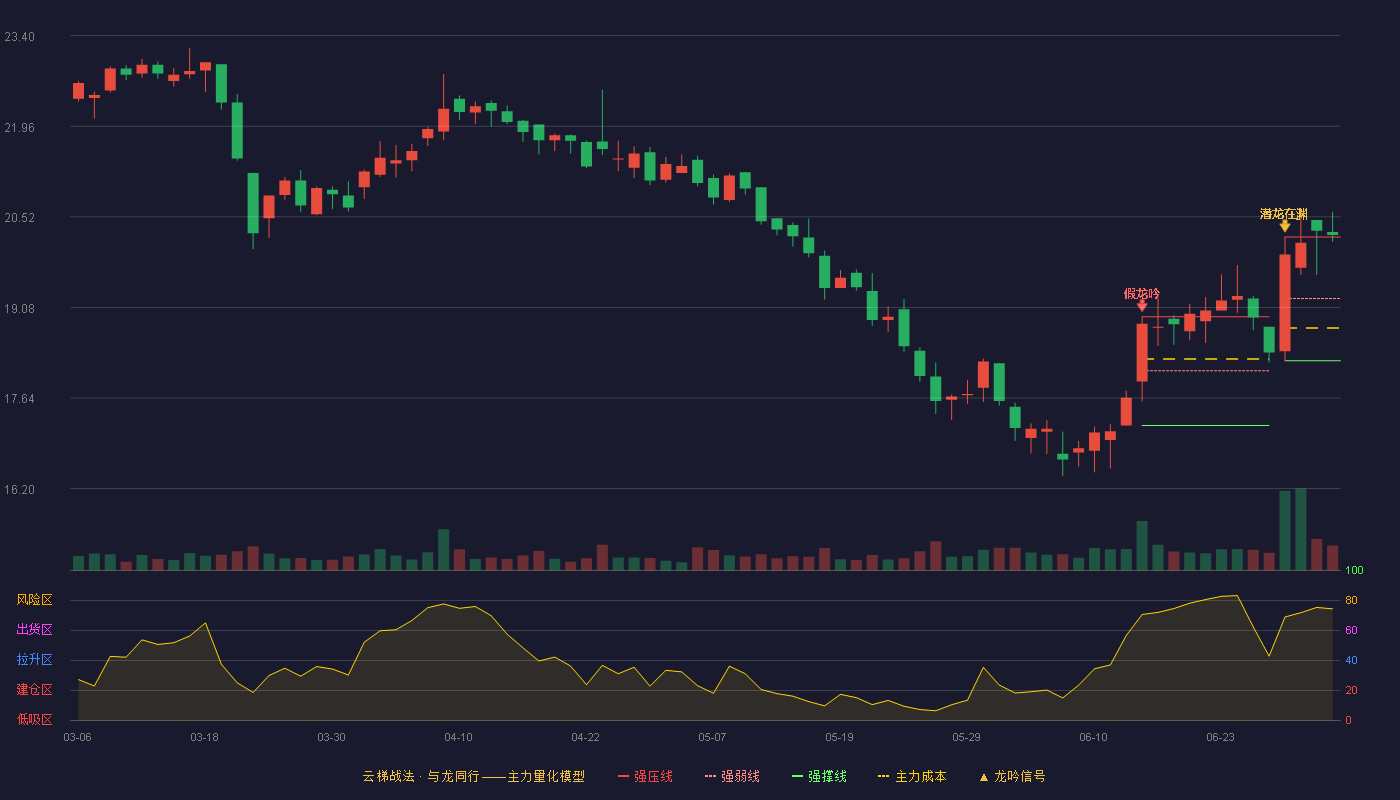The width and height of the screenshot is (1400, 800).
Task: Click the 拉升区 zone label
Action: [34, 660]
